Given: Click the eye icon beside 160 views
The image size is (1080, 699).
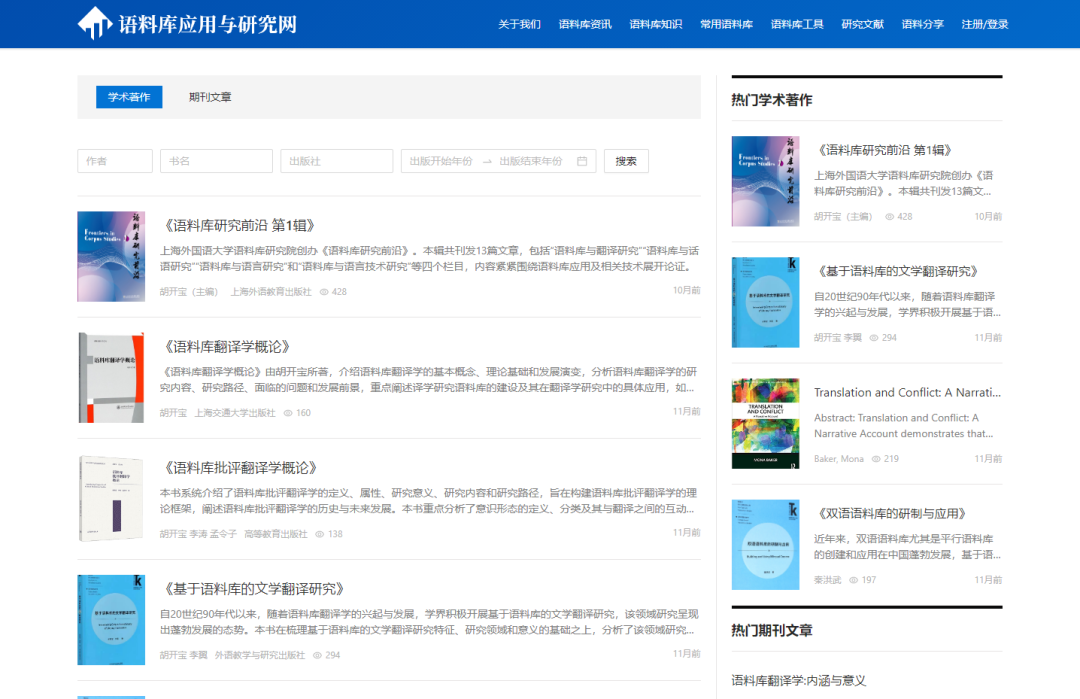Looking at the screenshot, I should (288, 413).
